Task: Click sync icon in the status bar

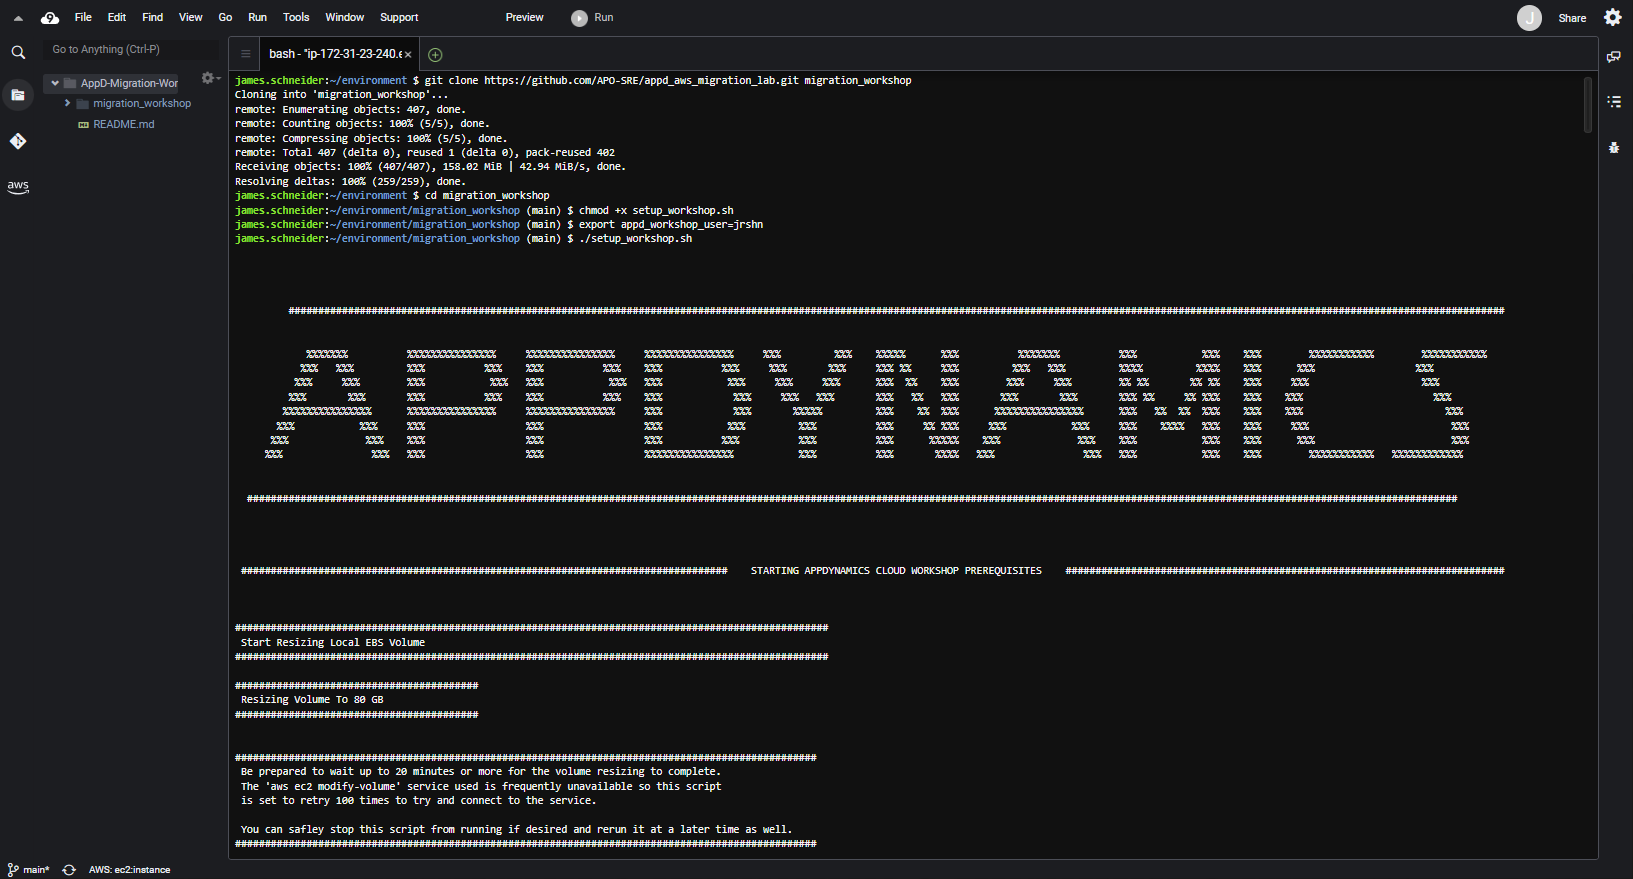Action: pos(69,870)
